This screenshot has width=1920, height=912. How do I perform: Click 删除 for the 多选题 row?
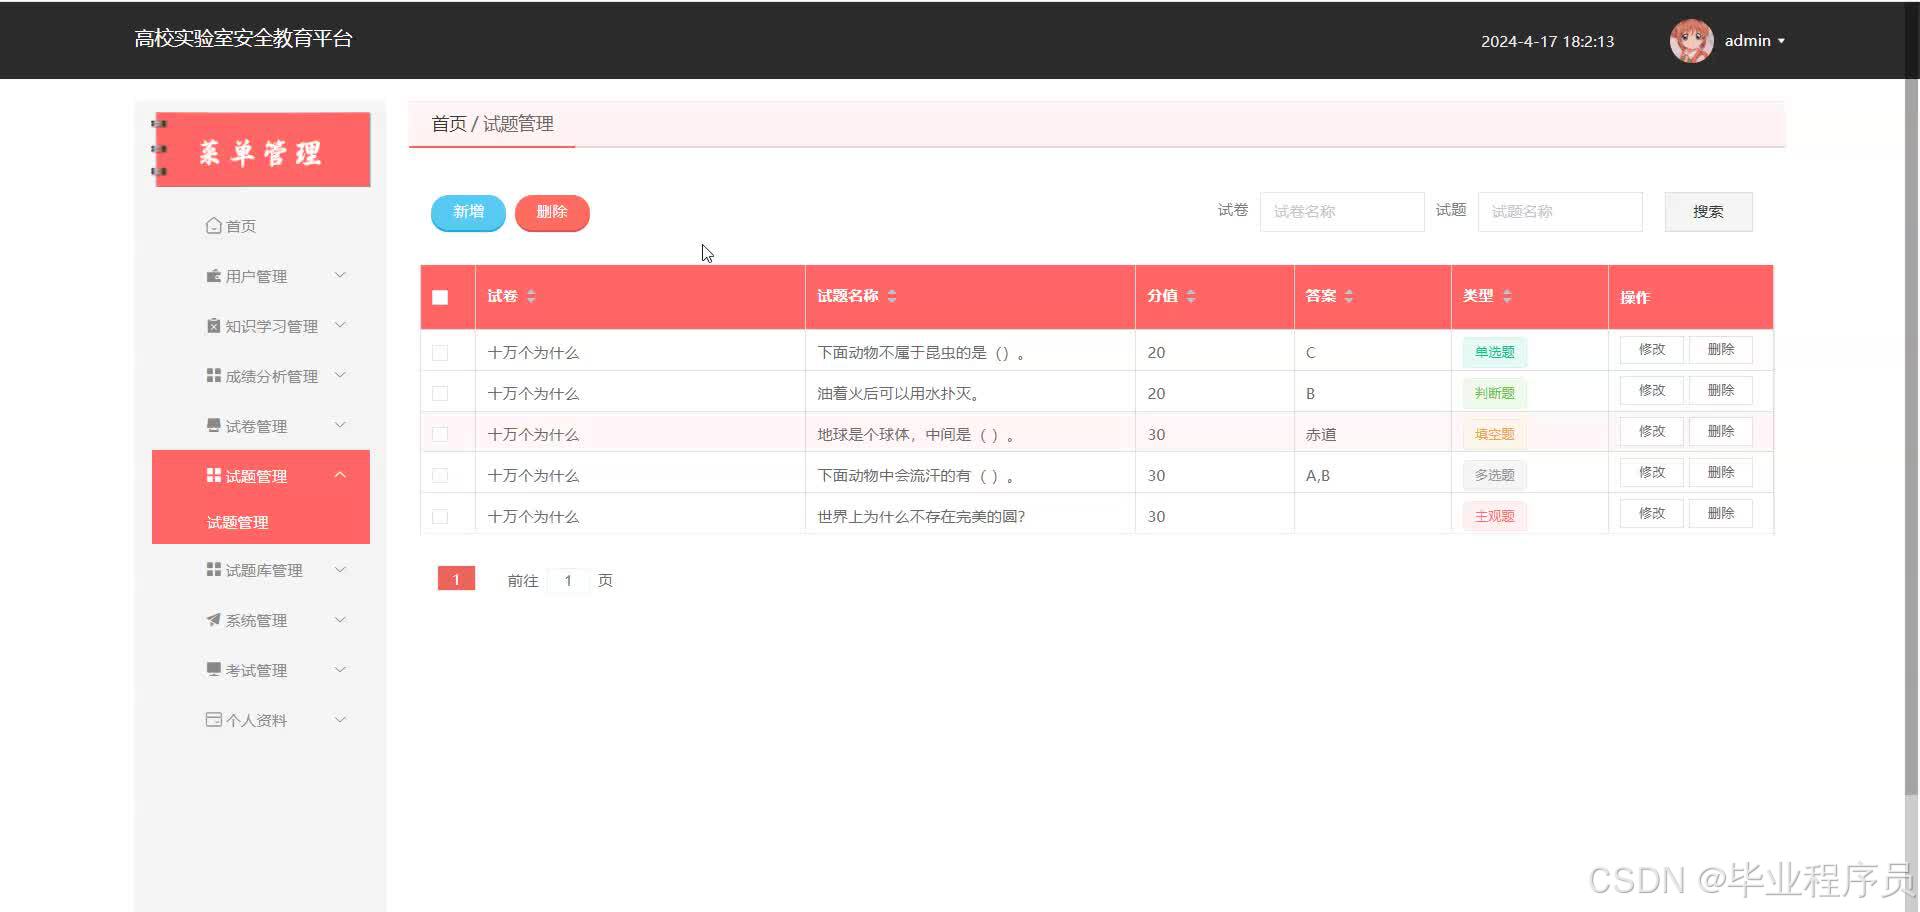(1721, 473)
